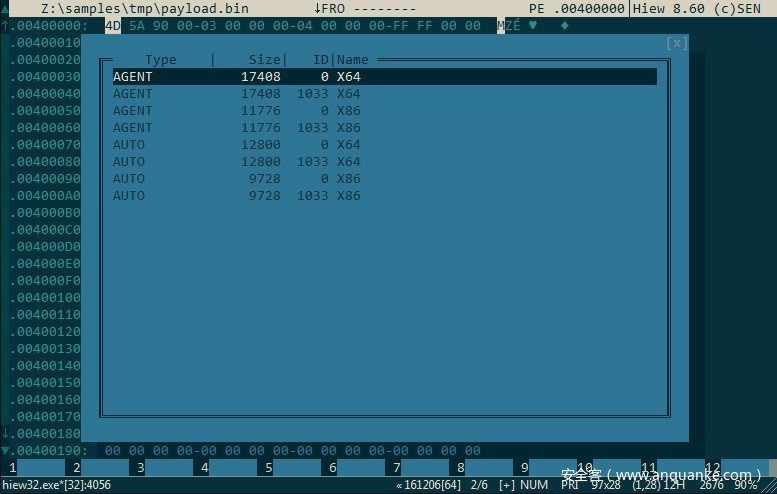777x494 pixels.
Task: Click the 90% zoom indicator in status bar
Action: click(x=745, y=485)
